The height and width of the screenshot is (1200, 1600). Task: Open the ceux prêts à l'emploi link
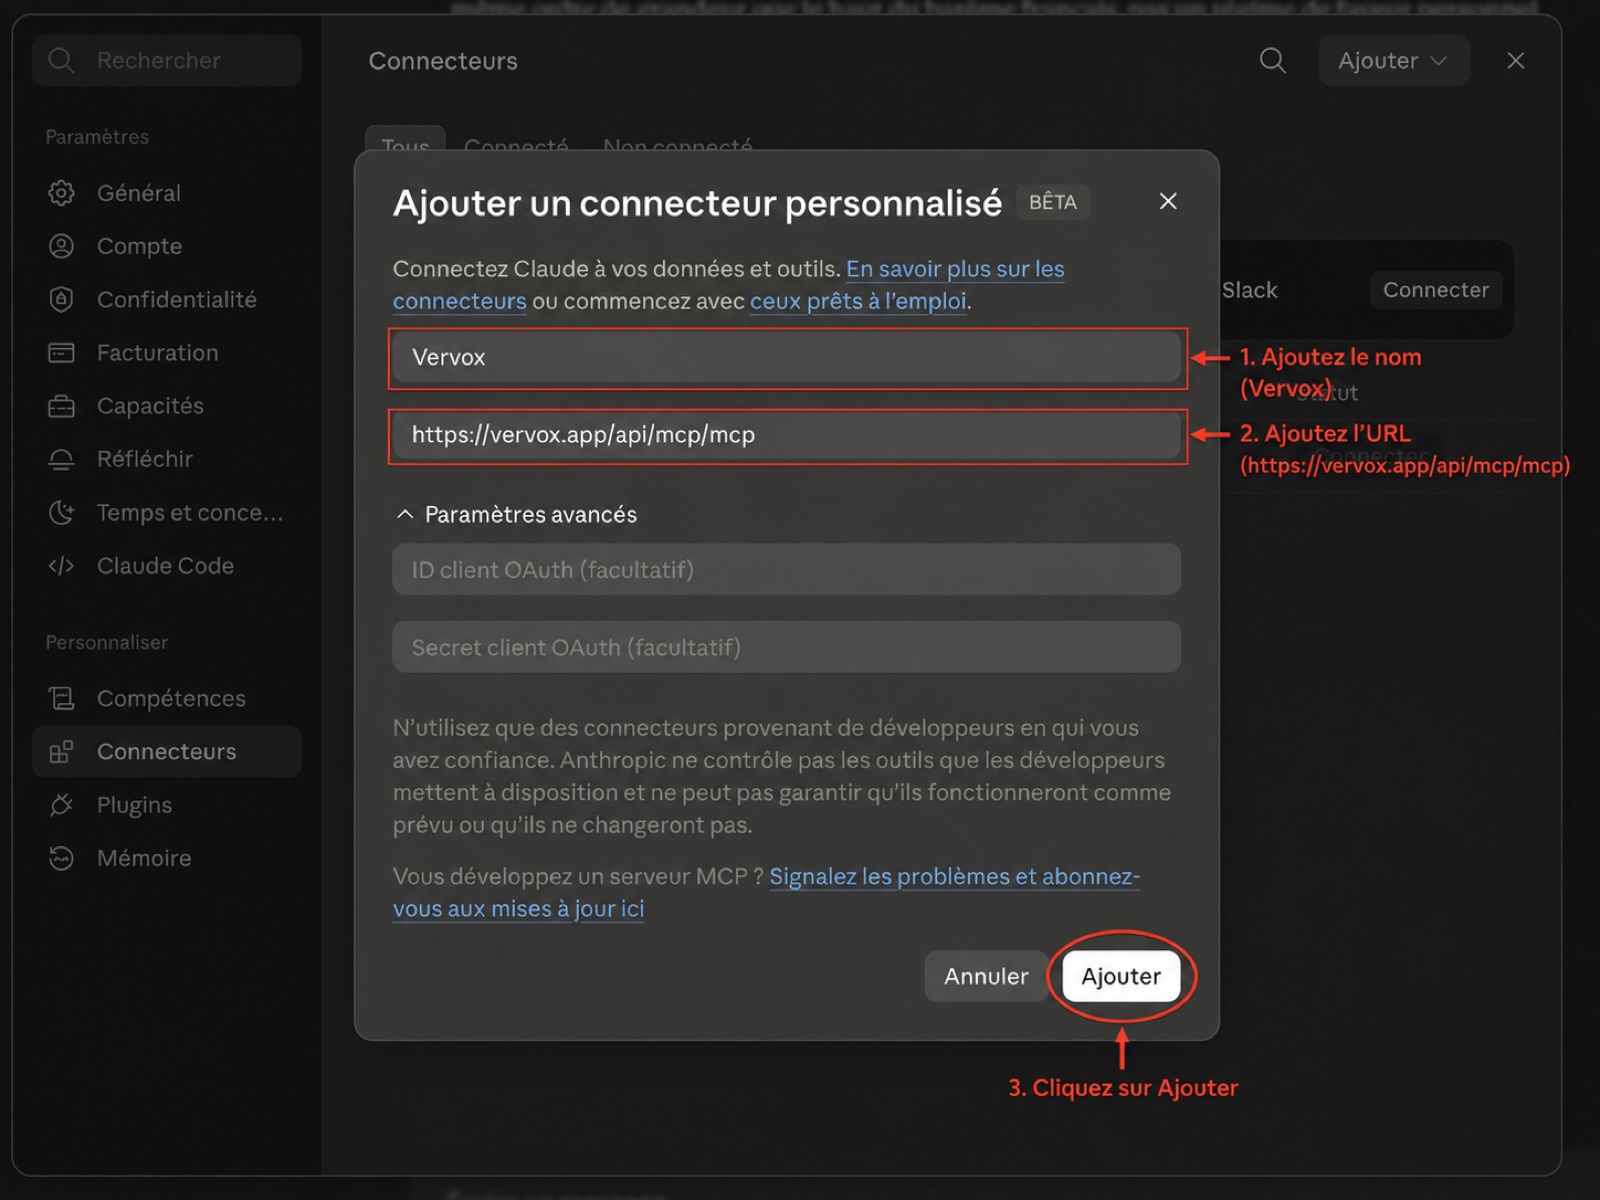click(858, 301)
